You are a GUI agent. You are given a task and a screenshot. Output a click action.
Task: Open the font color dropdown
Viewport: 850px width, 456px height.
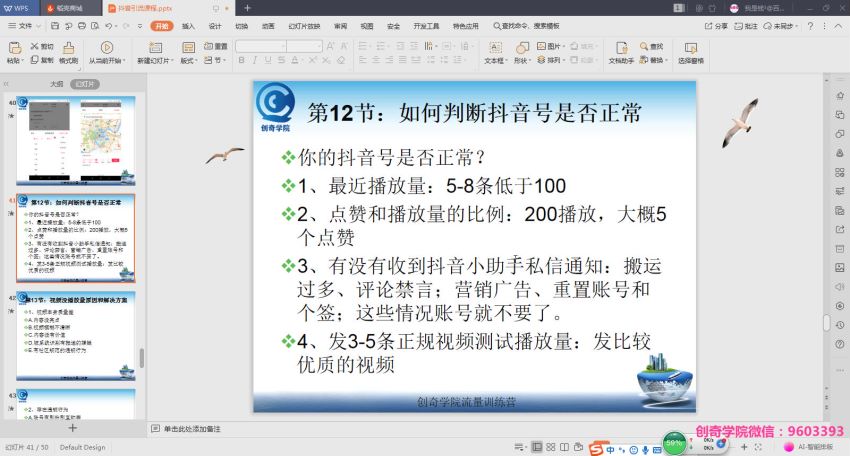(x=301, y=60)
